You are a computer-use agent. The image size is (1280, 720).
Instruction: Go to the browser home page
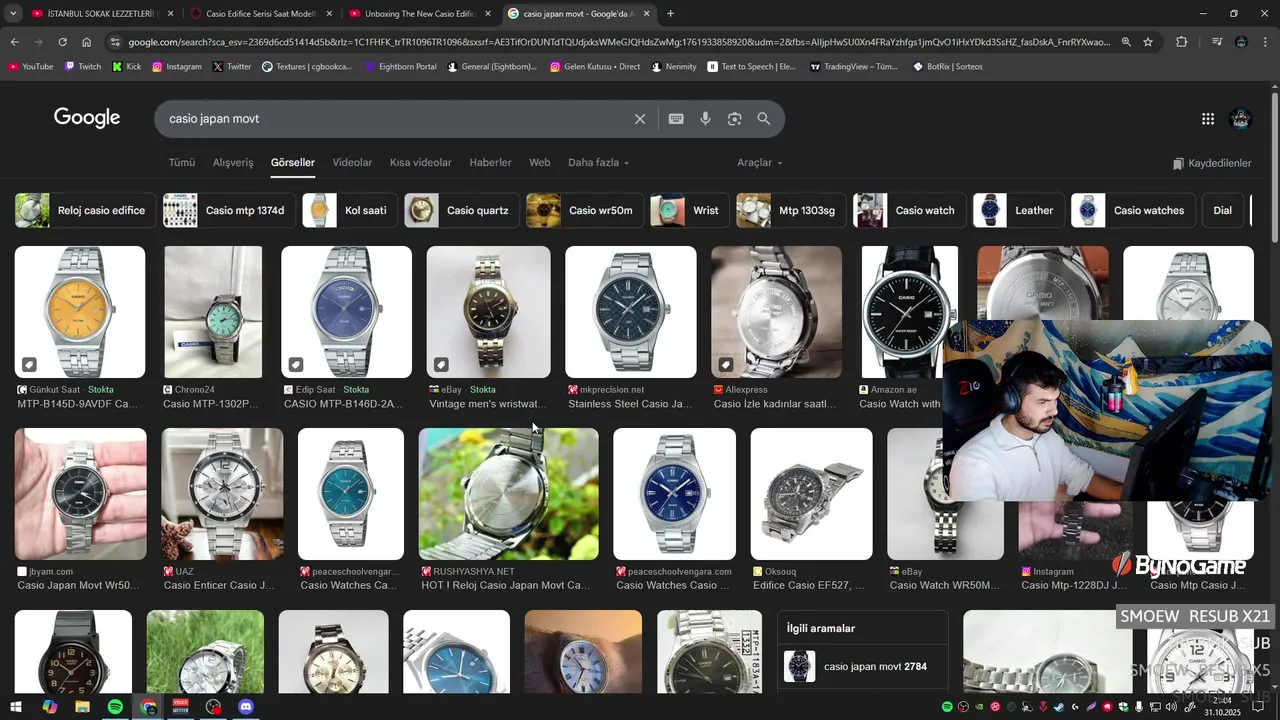[87, 42]
